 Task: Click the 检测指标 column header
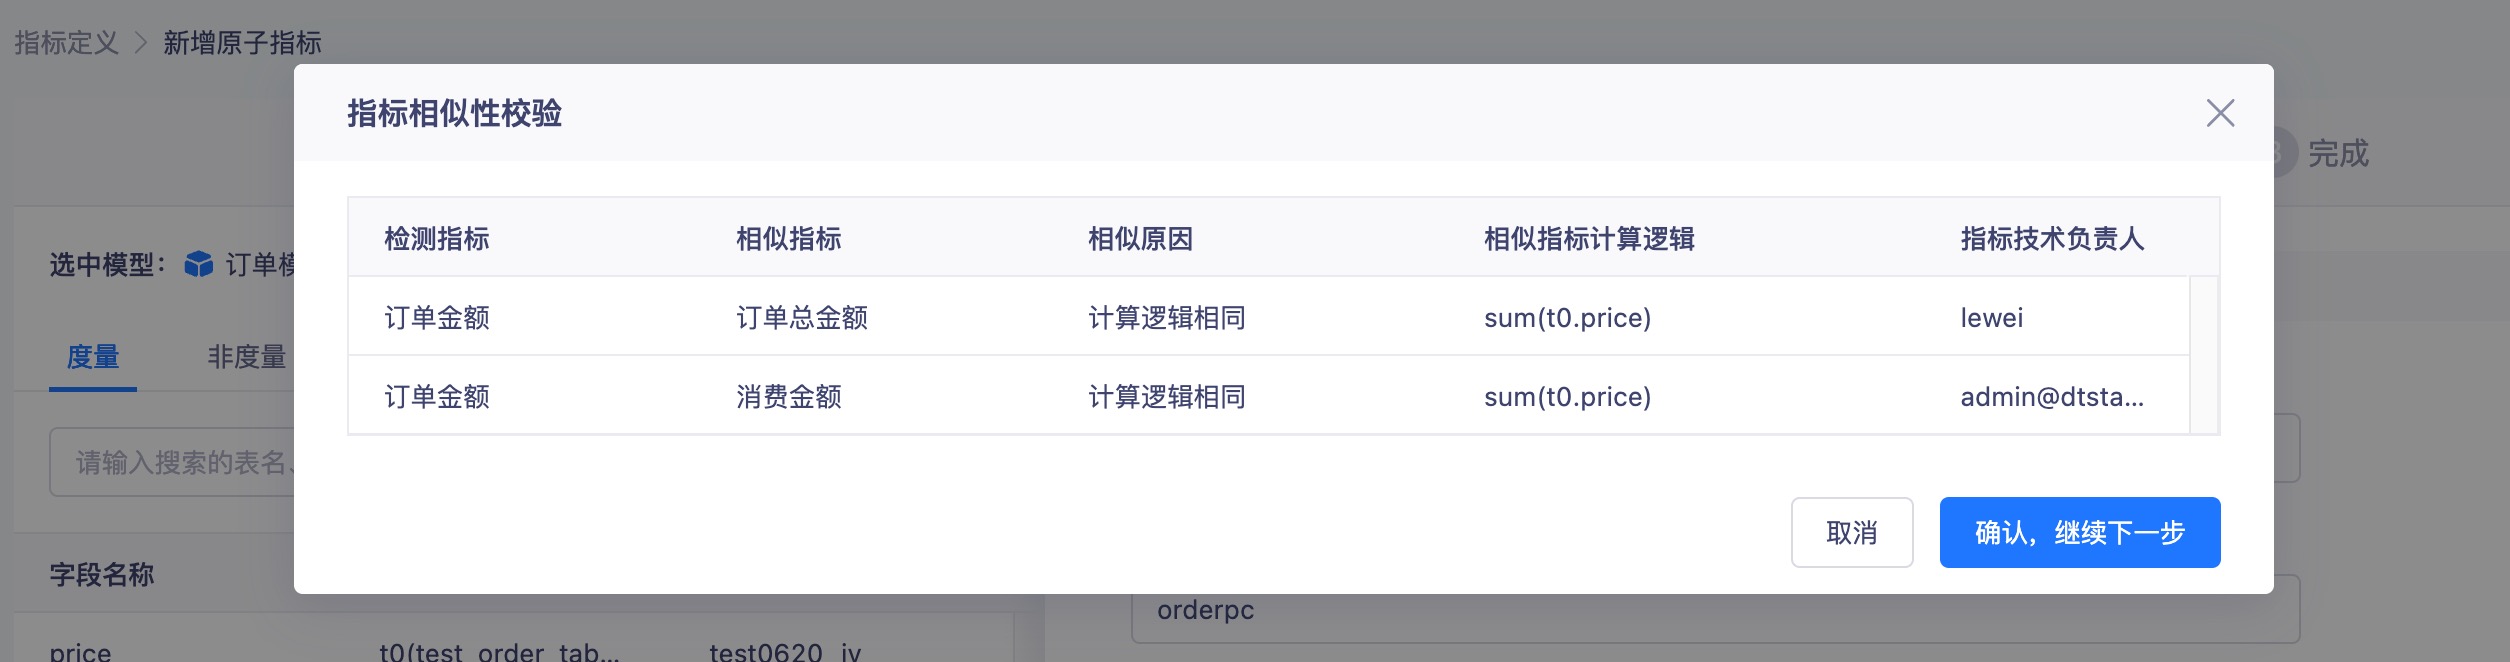[437, 239]
